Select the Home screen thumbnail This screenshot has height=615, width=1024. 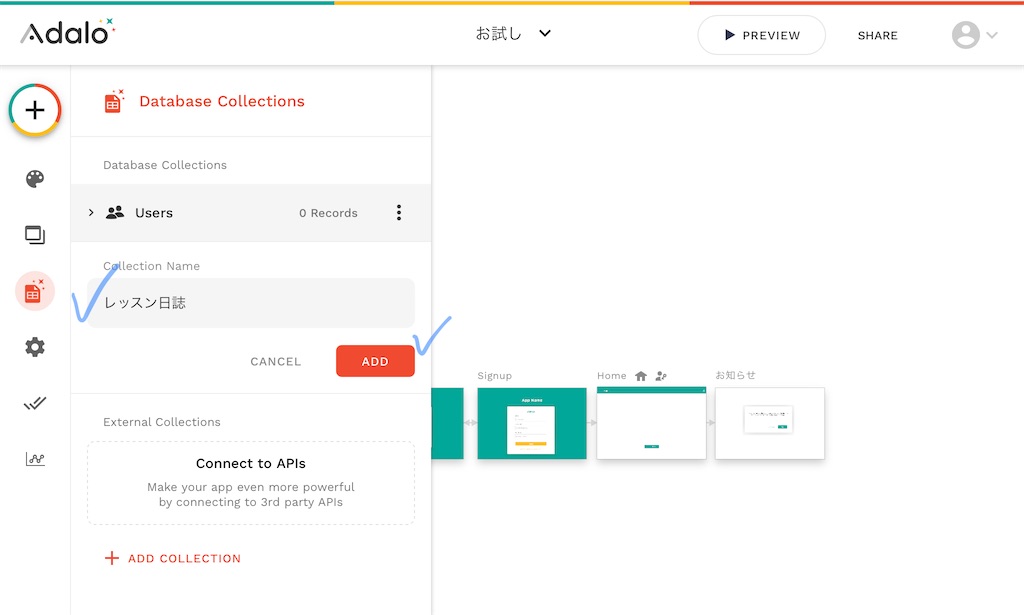click(x=651, y=423)
